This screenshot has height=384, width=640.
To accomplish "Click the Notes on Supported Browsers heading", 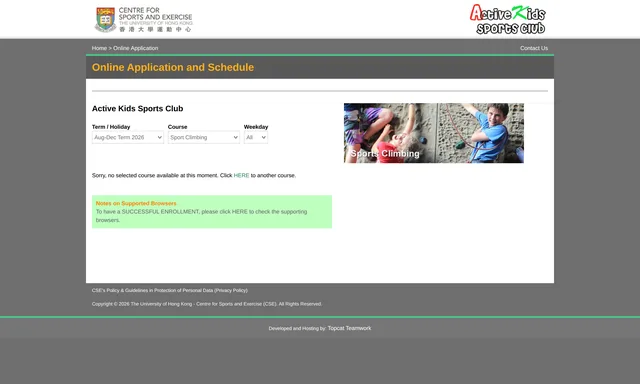I will 136,203.
